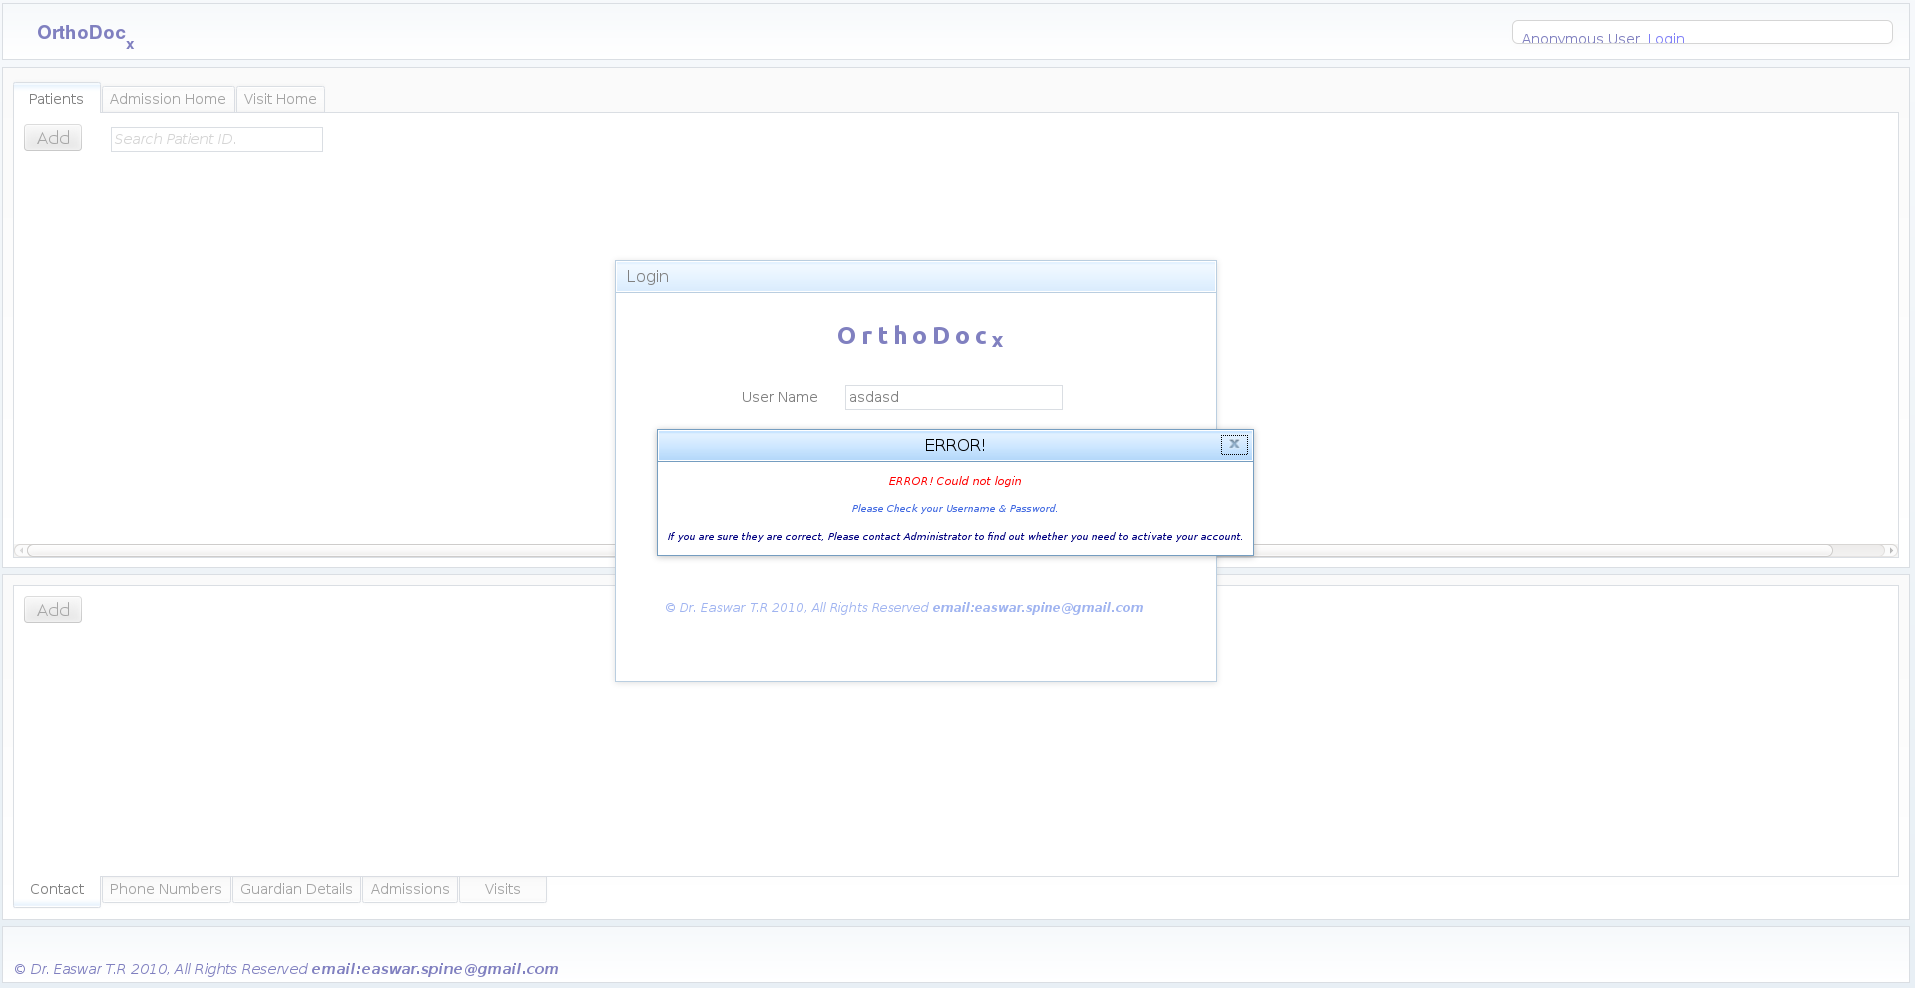This screenshot has height=988, width=1915.
Task: Switch to the Patients tab
Action: coord(56,99)
